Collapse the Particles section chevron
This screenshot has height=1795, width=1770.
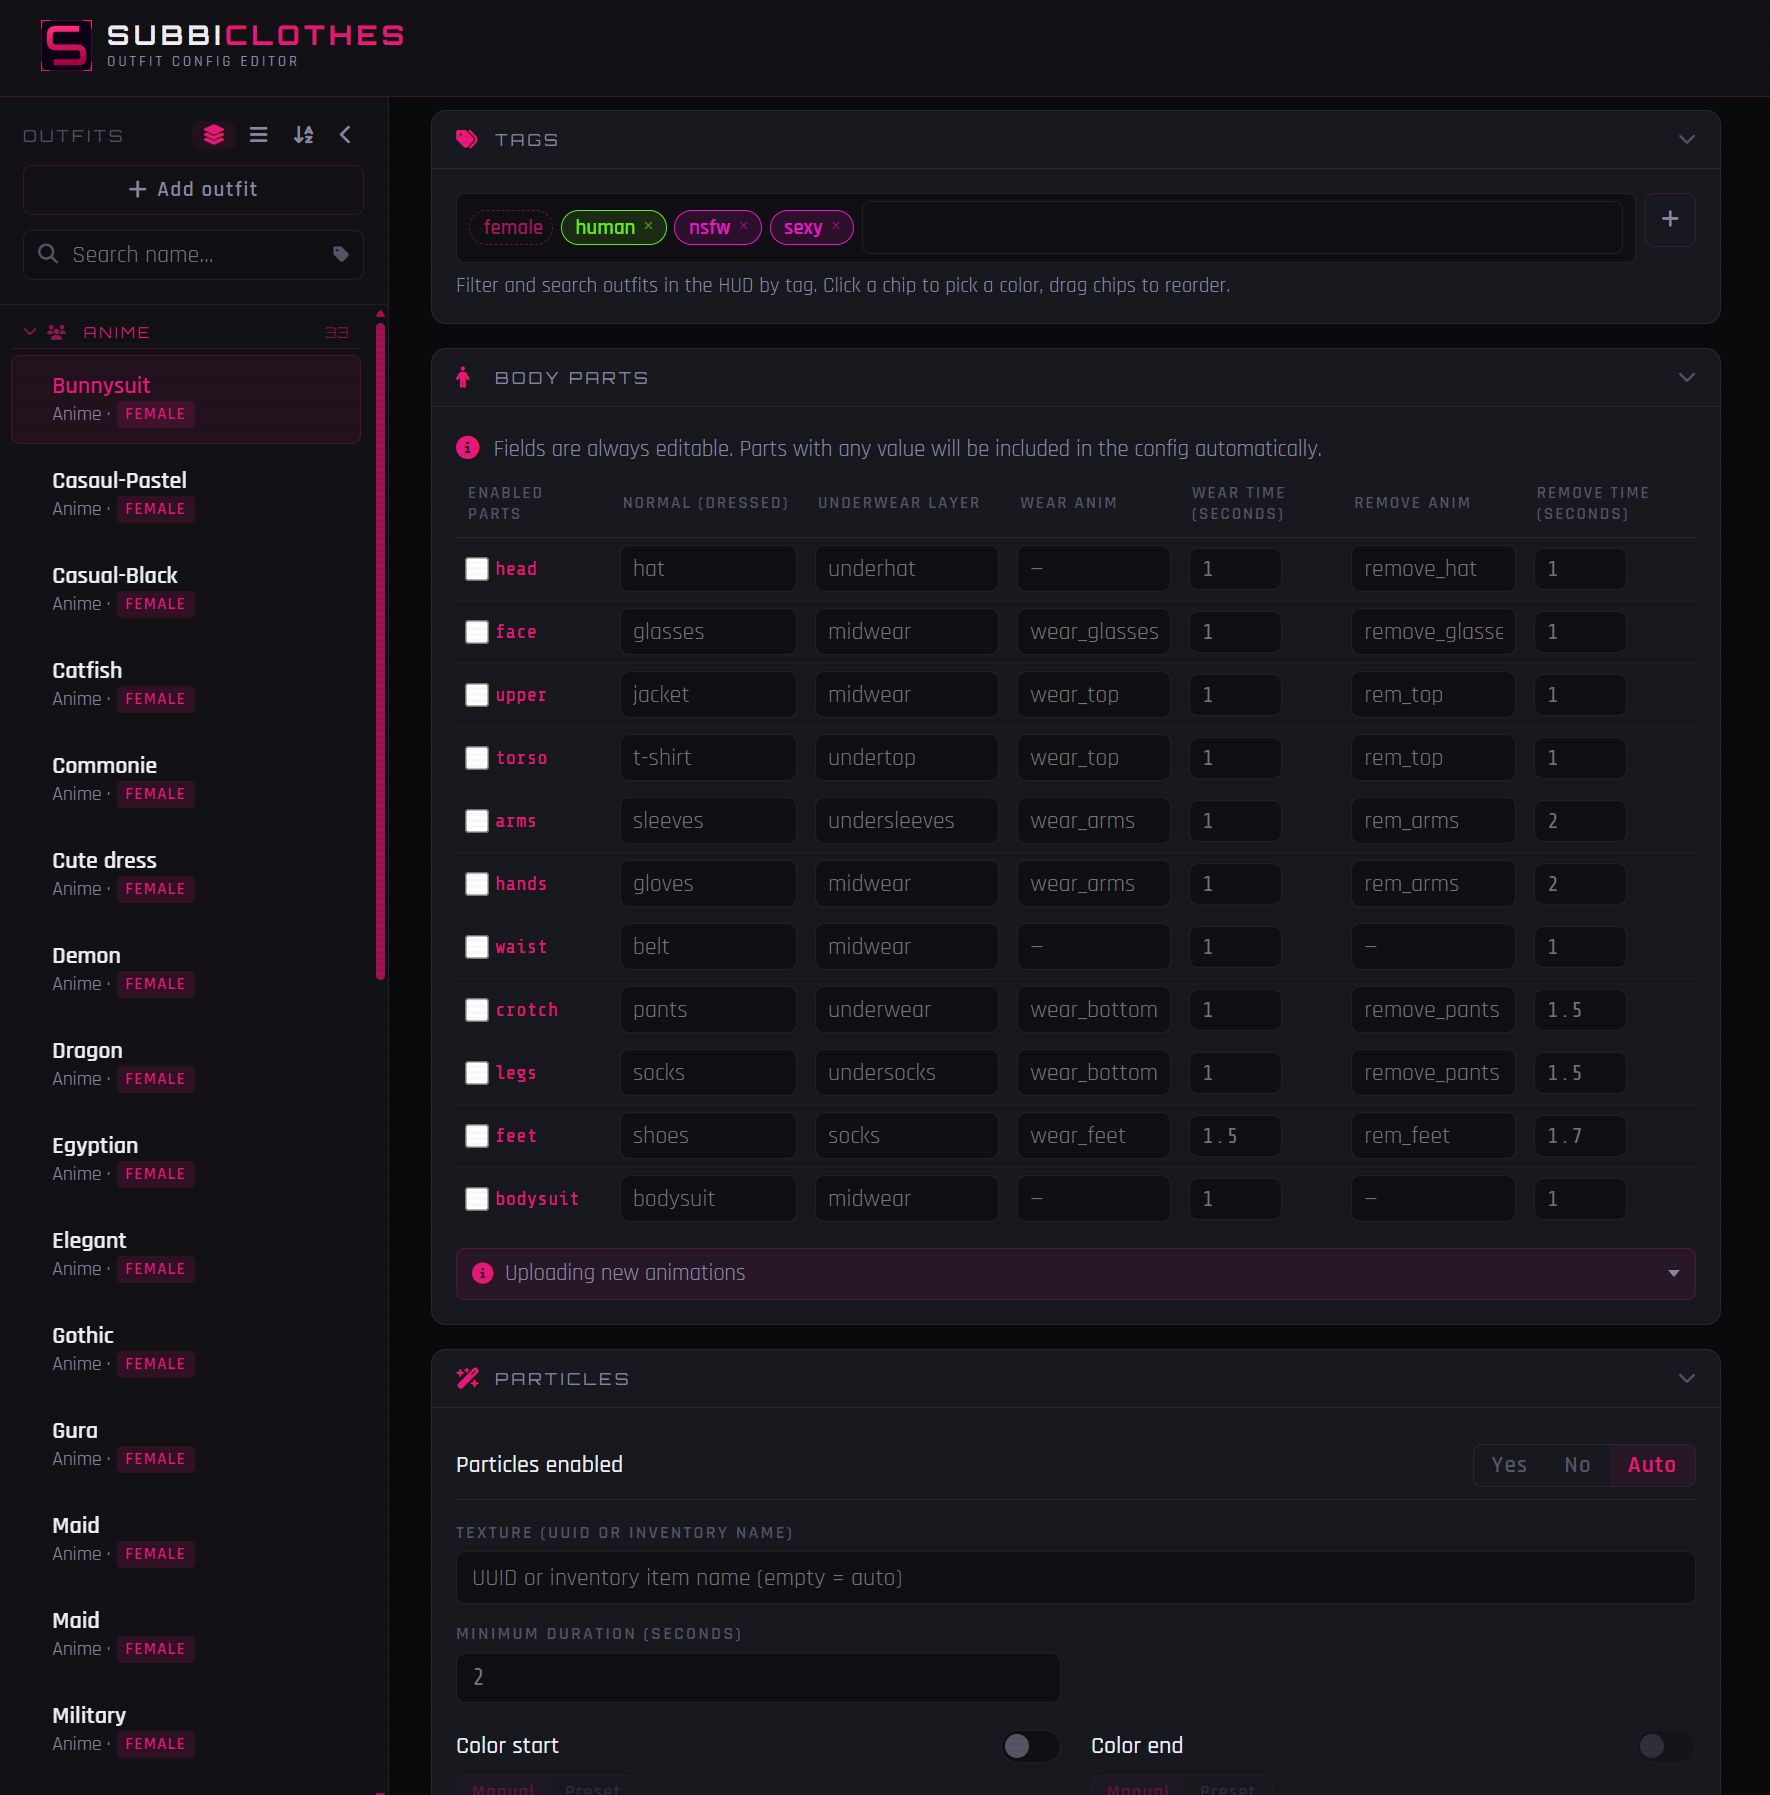[x=1687, y=1378]
